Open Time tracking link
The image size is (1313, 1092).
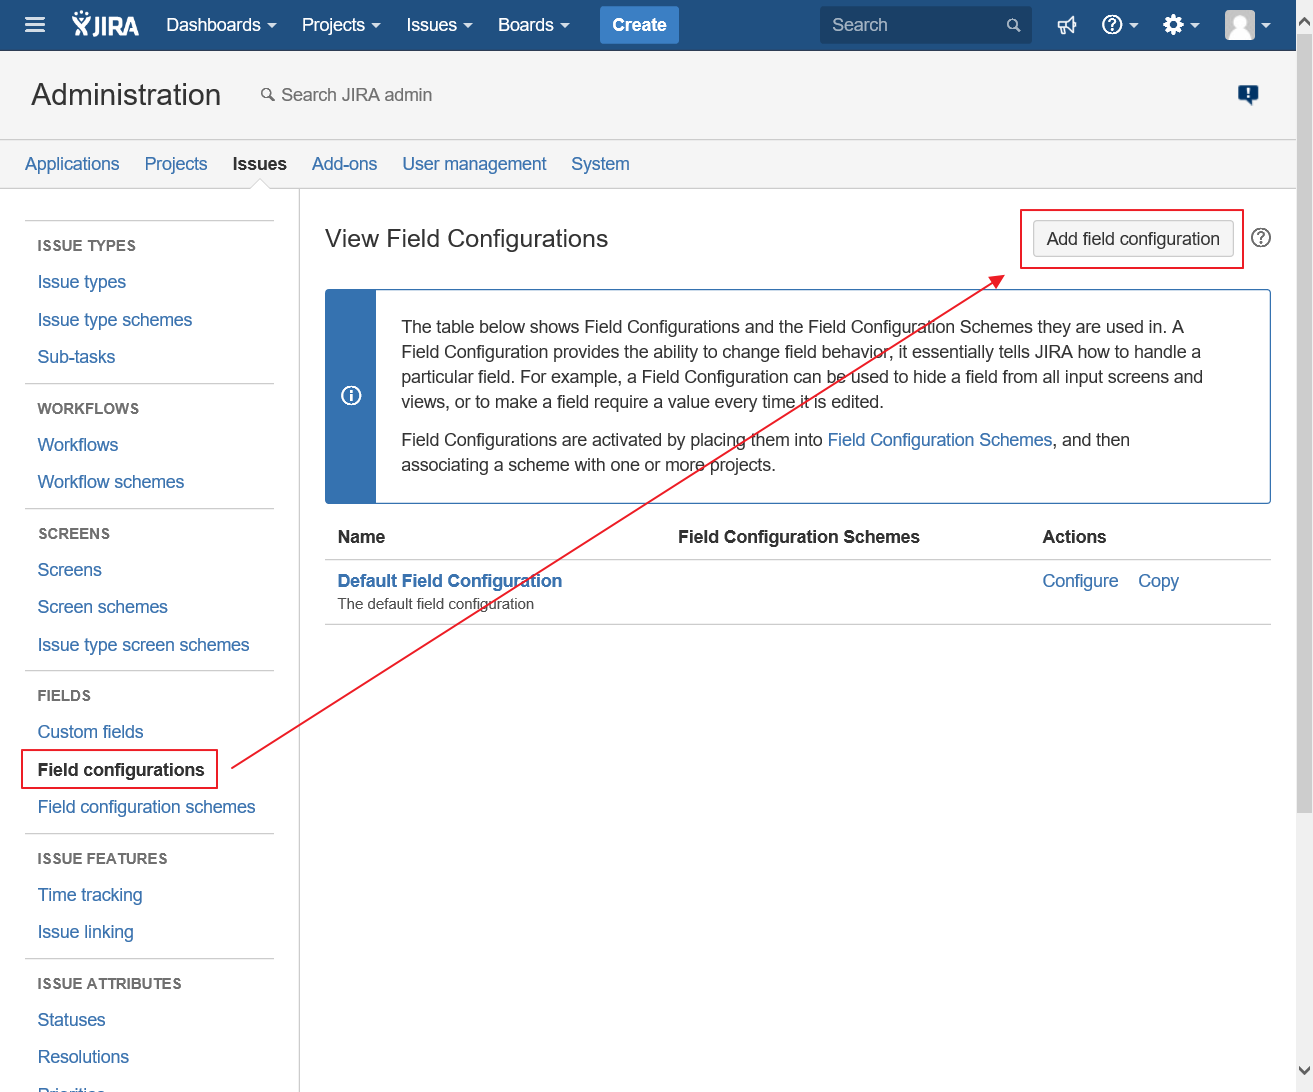pyautogui.click(x=90, y=895)
